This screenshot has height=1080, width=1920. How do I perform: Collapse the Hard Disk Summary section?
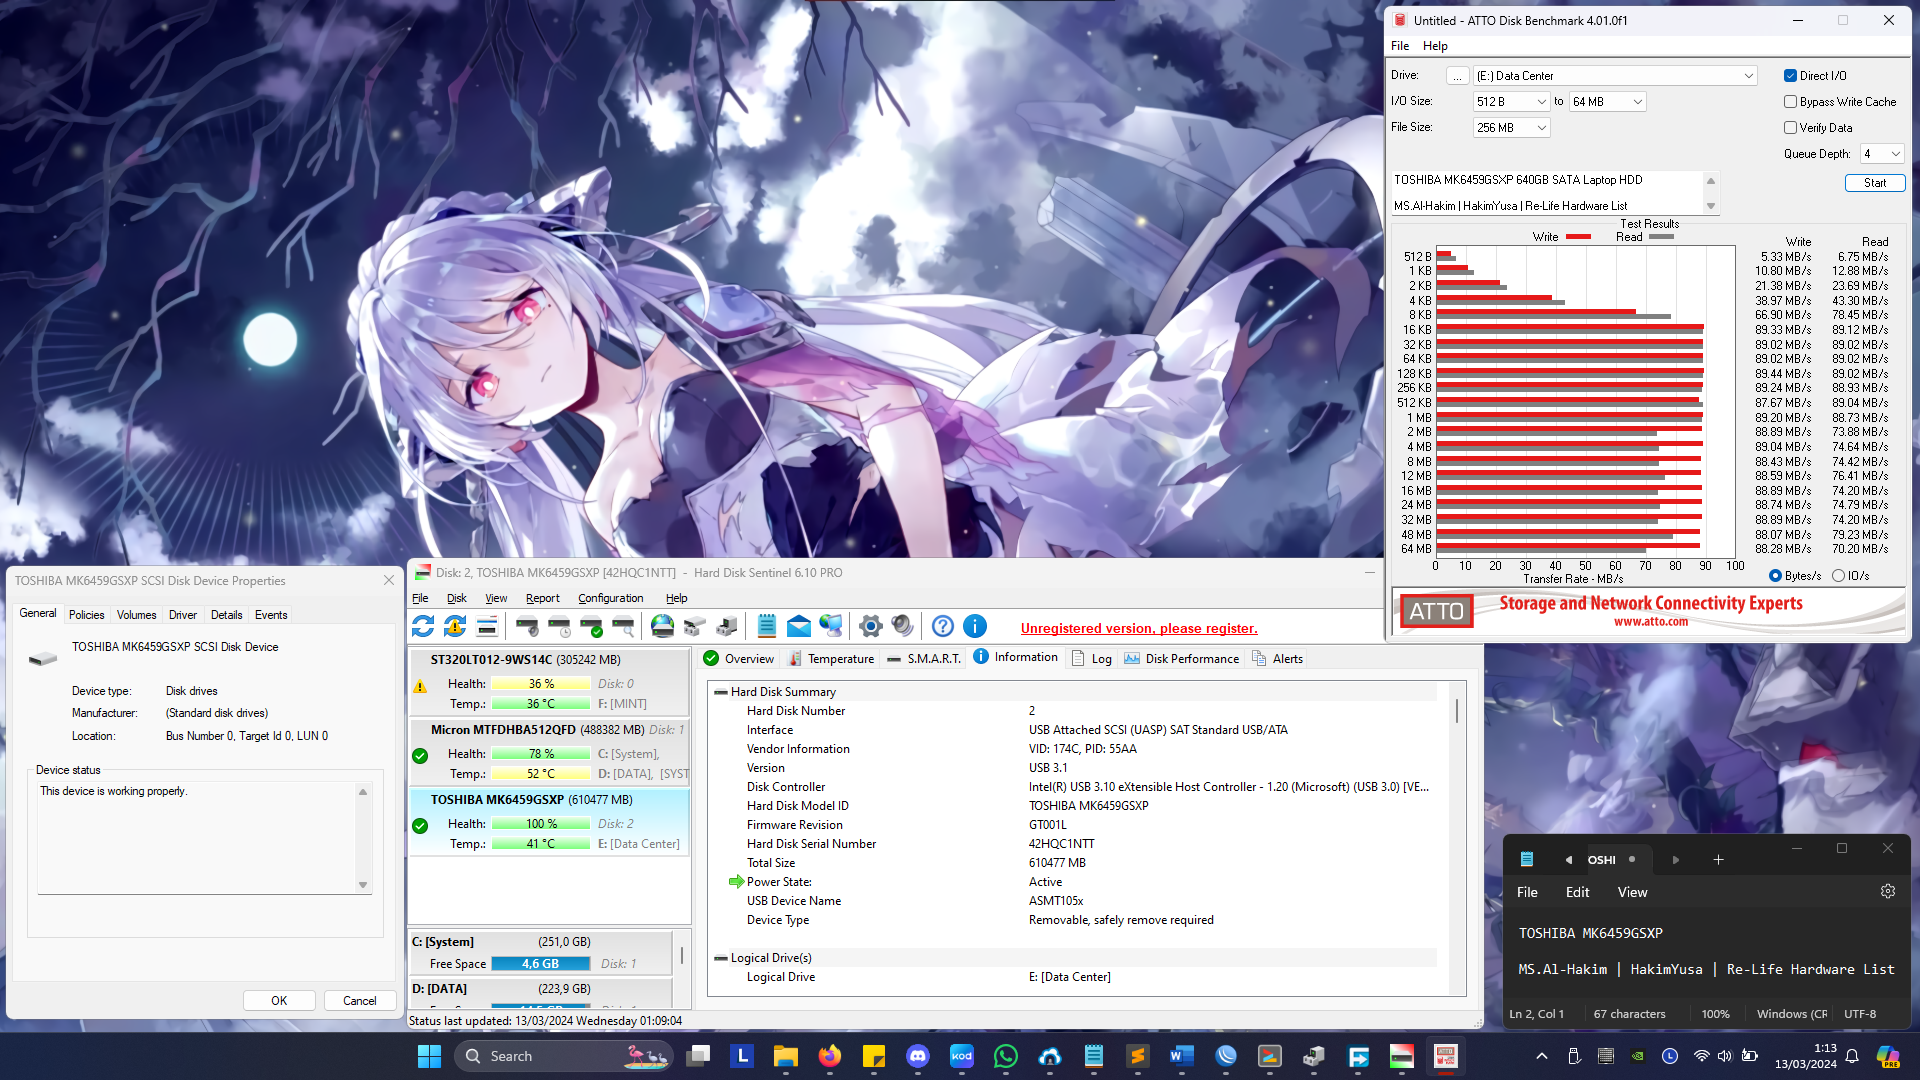click(x=720, y=692)
